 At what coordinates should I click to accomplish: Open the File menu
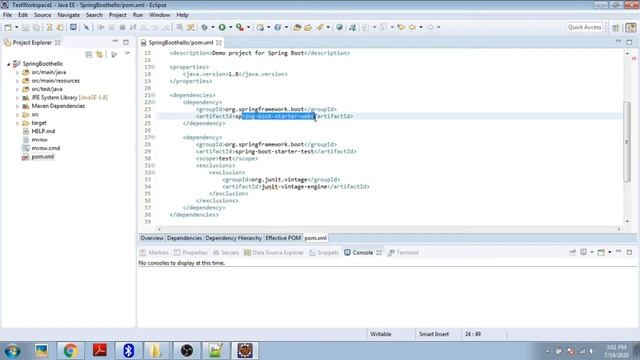point(7,15)
